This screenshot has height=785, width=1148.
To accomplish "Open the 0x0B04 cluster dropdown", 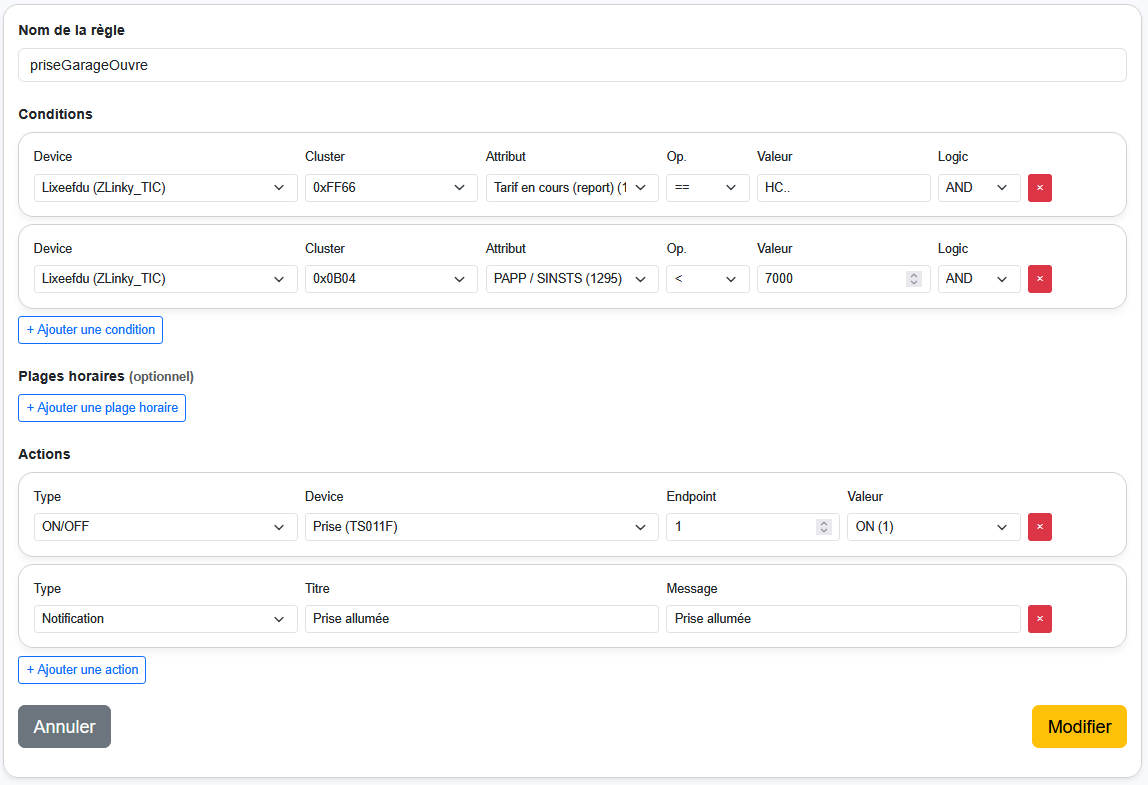I will [x=390, y=279].
